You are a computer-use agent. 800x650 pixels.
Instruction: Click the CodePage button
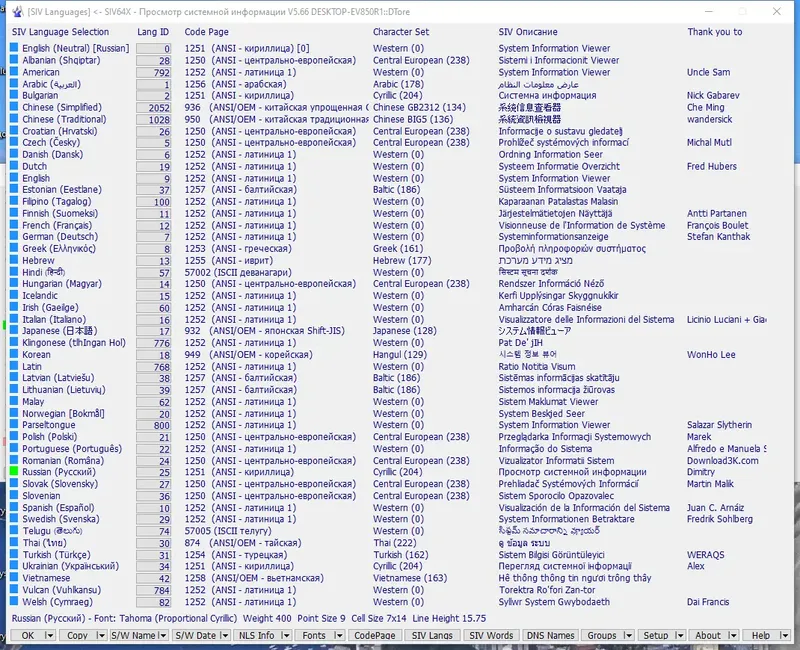pyautogui.click(x=375, y=636)
